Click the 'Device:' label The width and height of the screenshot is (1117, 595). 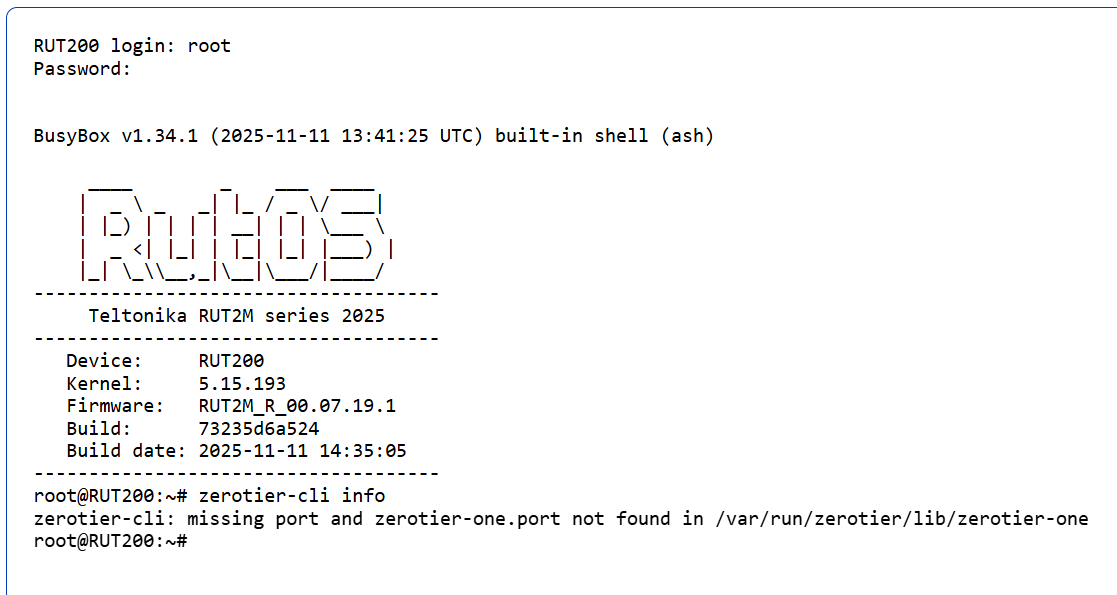tap(104, 361)
